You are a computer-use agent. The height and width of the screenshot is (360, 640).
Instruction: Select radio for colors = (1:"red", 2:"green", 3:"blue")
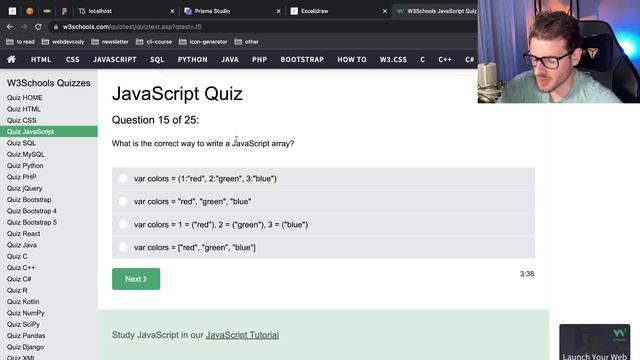tap(122, 178)
